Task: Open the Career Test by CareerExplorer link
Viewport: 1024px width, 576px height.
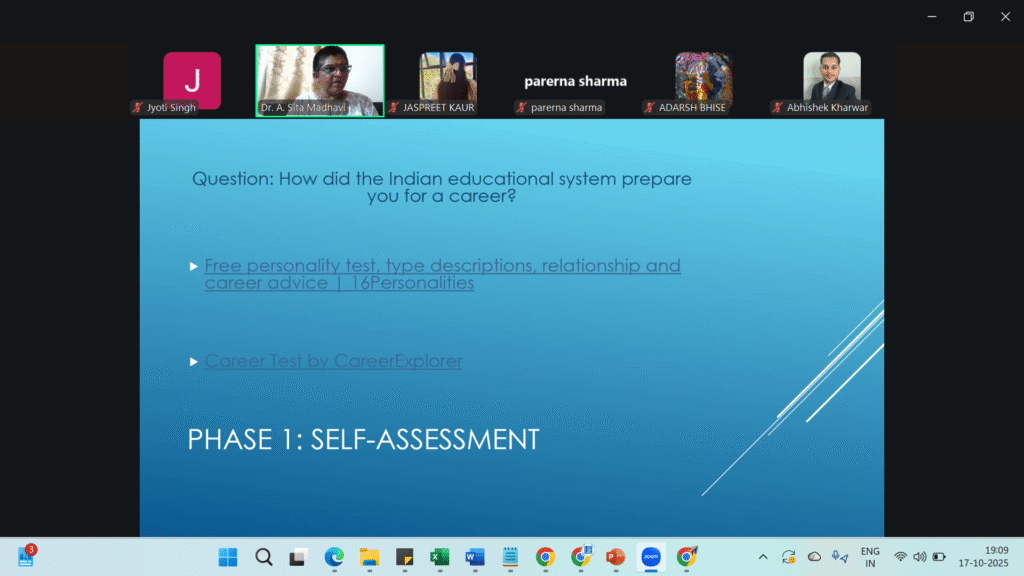Action: click(333, 361)
